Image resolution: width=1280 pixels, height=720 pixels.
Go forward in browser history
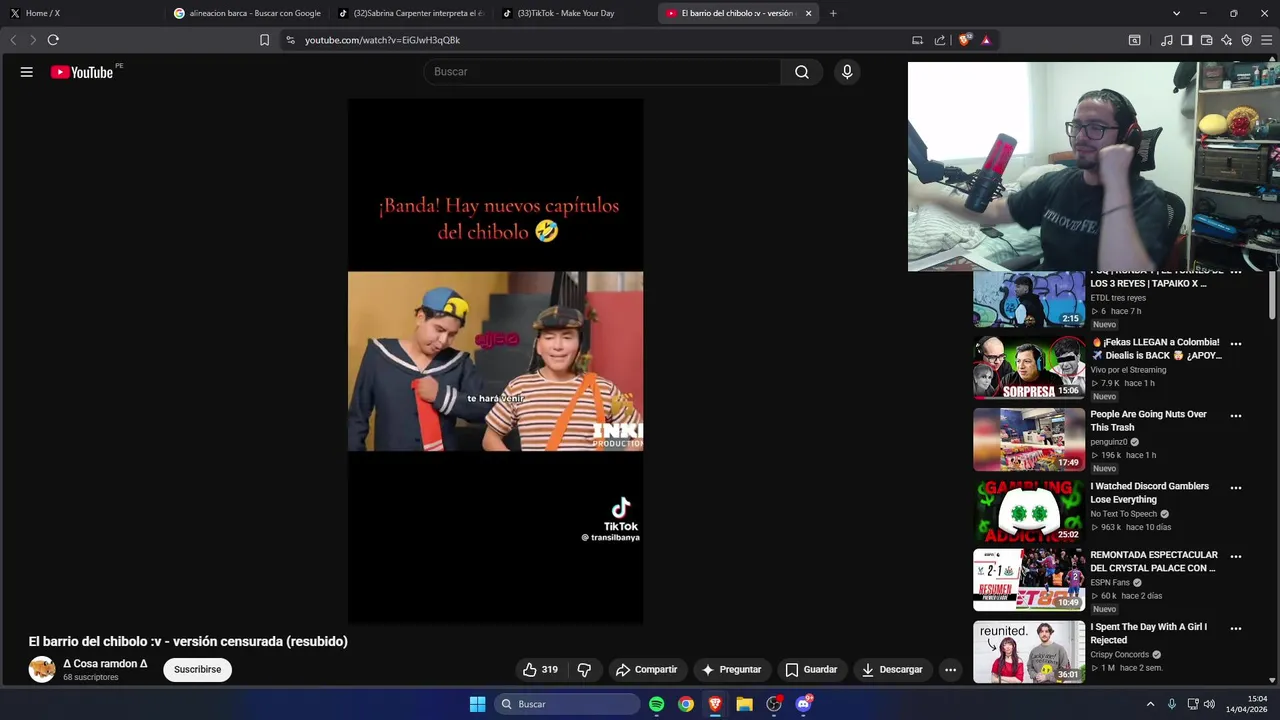(x=32, y=40)
